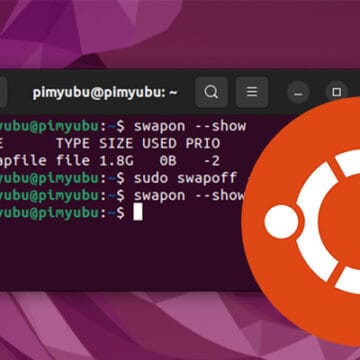The width and height of the screenshot is (360, 360).
Task: Click the 1.8G size value
Action: pyautogui.click(x=116, y=161)
